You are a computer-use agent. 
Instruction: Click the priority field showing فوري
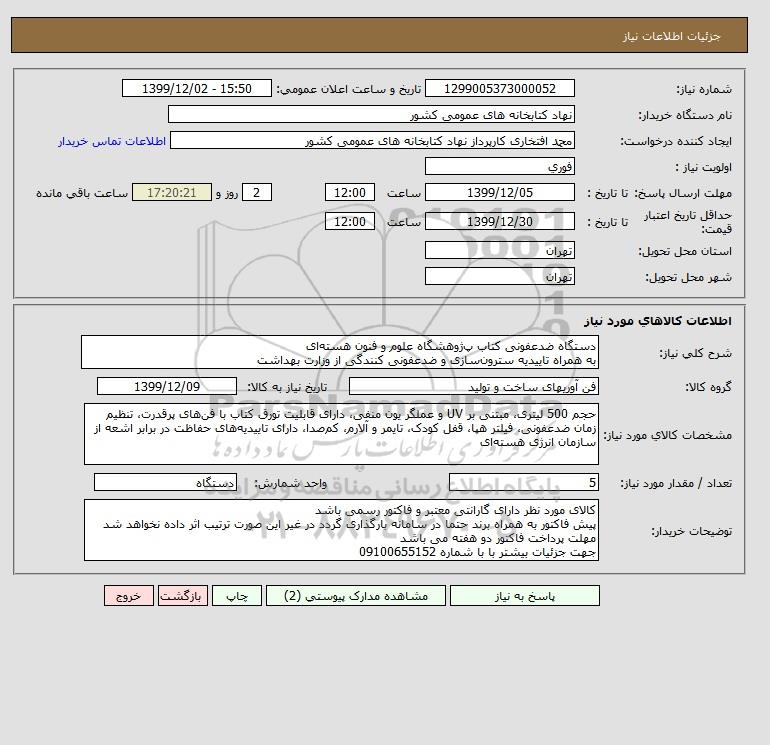pos(499,166)
